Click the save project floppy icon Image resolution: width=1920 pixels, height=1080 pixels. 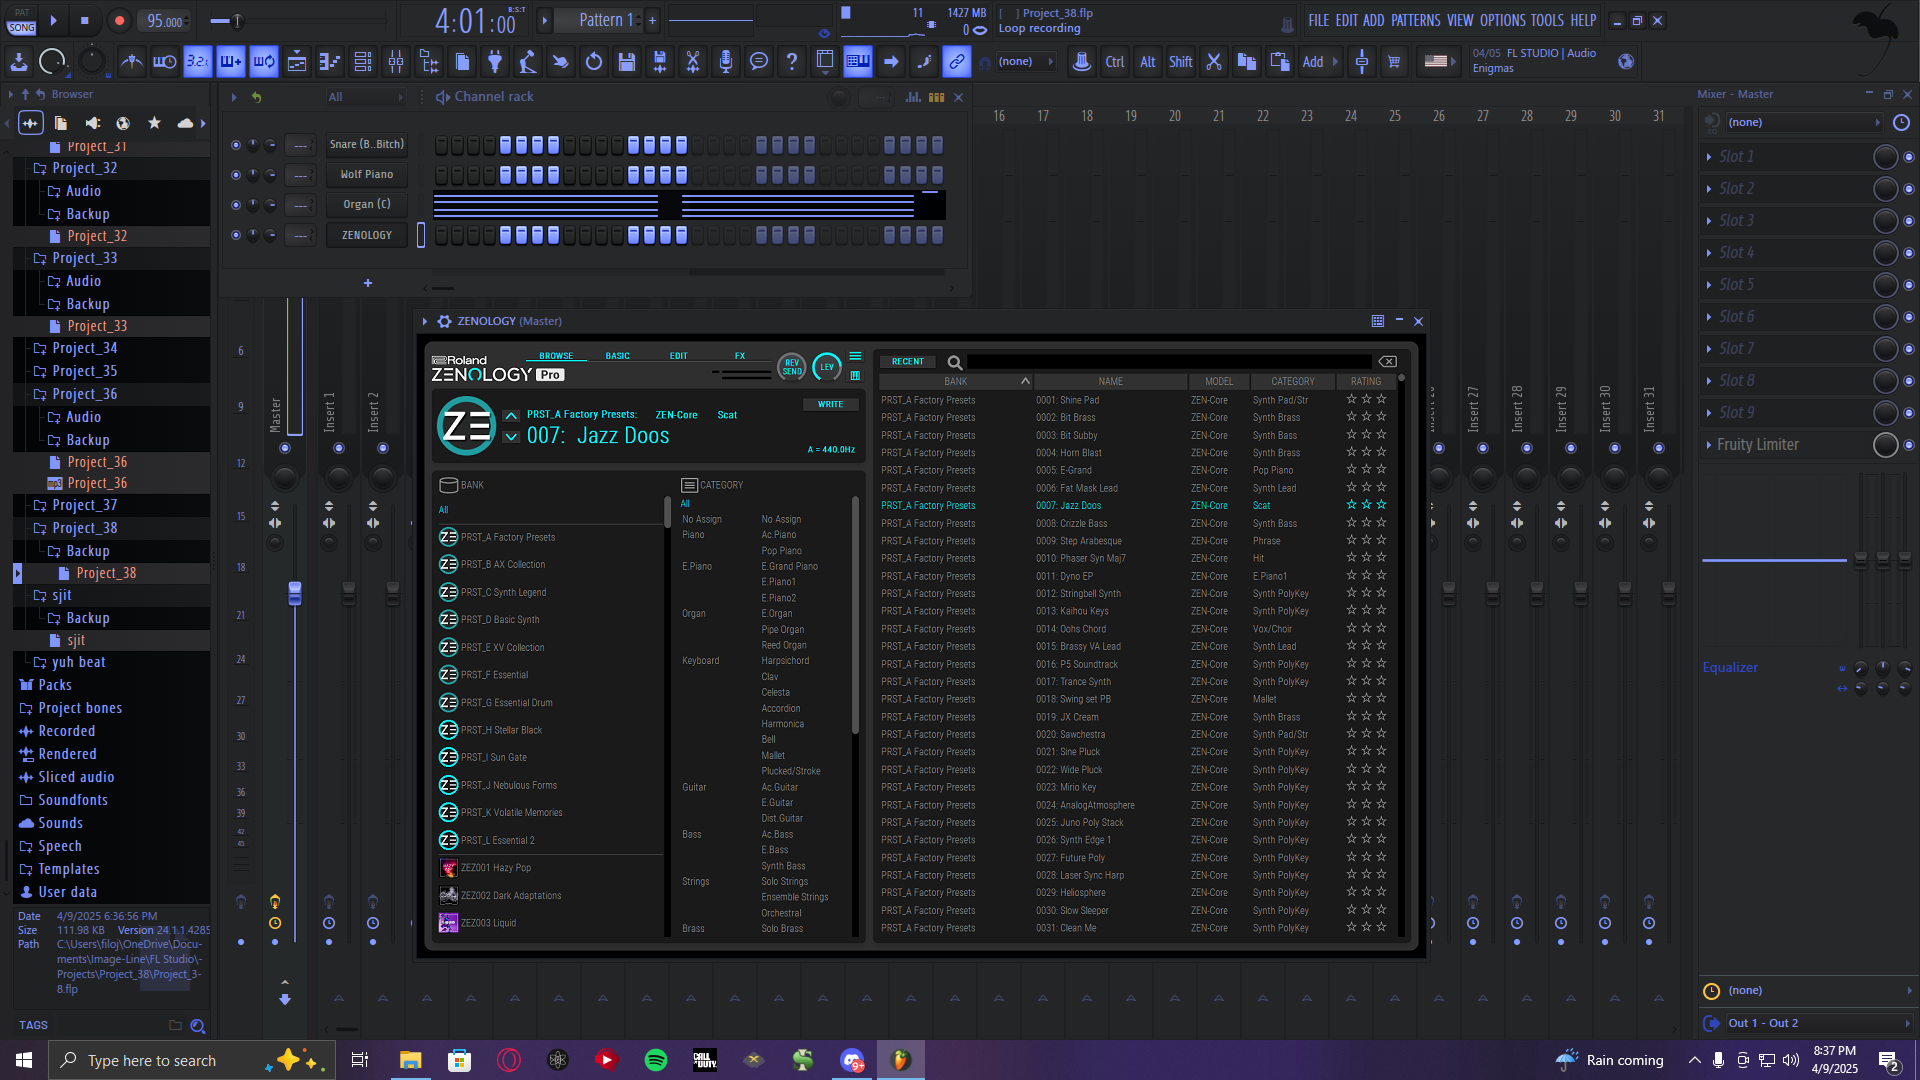pos(627,62)
